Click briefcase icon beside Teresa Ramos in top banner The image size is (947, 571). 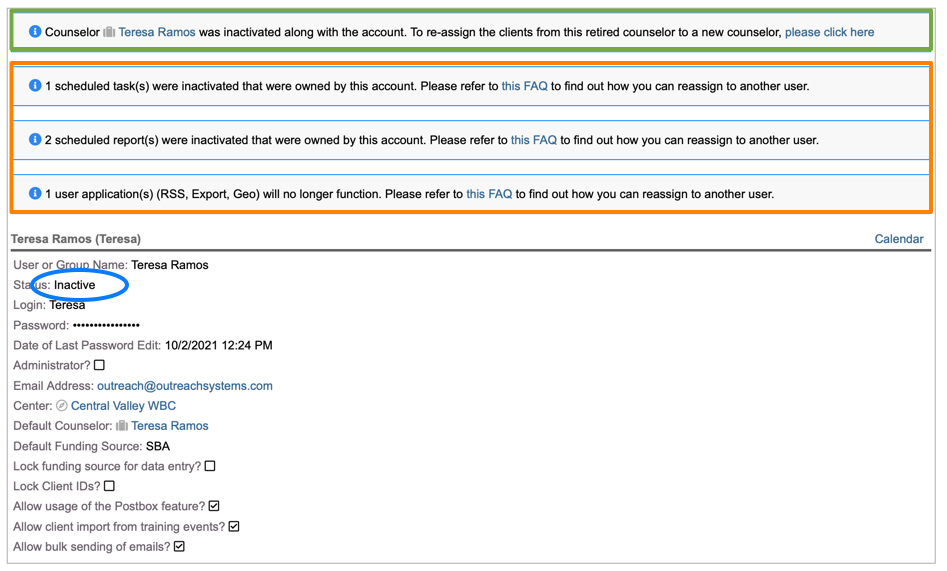click(109, 33)
